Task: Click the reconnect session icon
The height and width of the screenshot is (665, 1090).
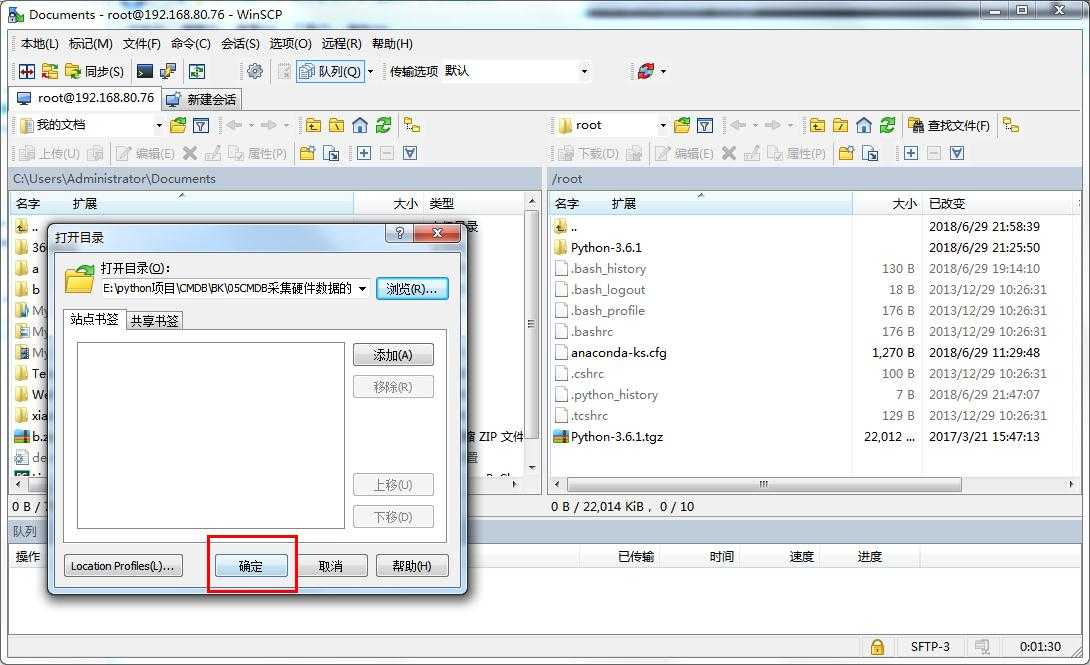Action: click(646, 71)
